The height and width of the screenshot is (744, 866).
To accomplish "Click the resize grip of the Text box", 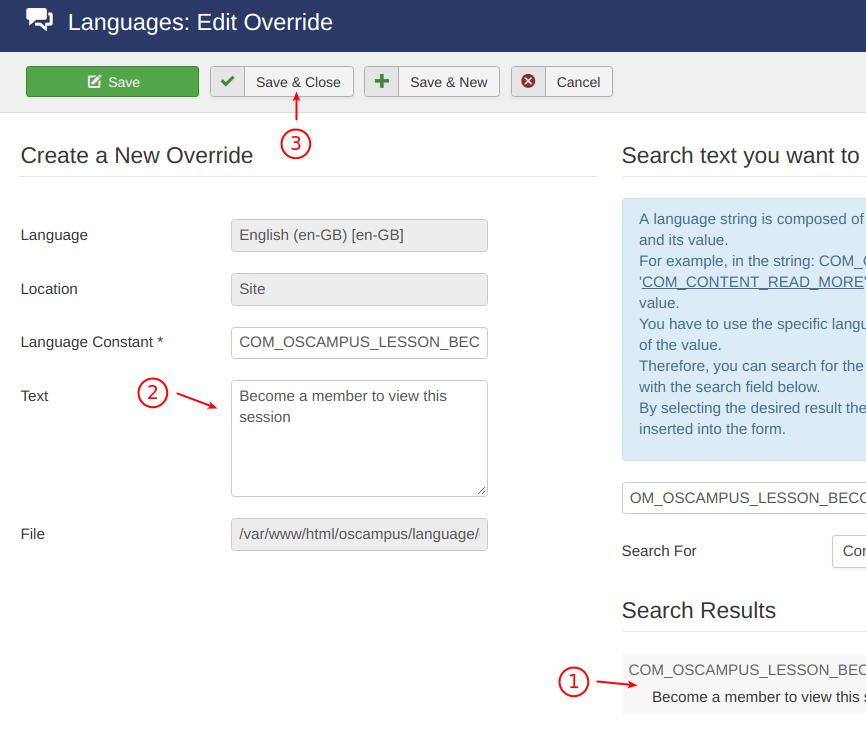I will coord(481,490).
